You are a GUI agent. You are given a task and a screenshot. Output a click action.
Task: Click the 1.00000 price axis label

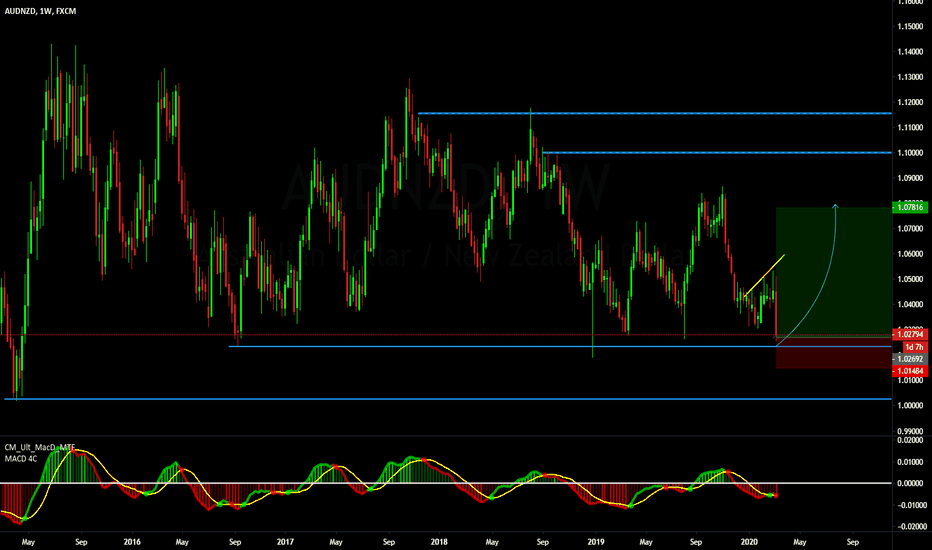tap(911, 406)
